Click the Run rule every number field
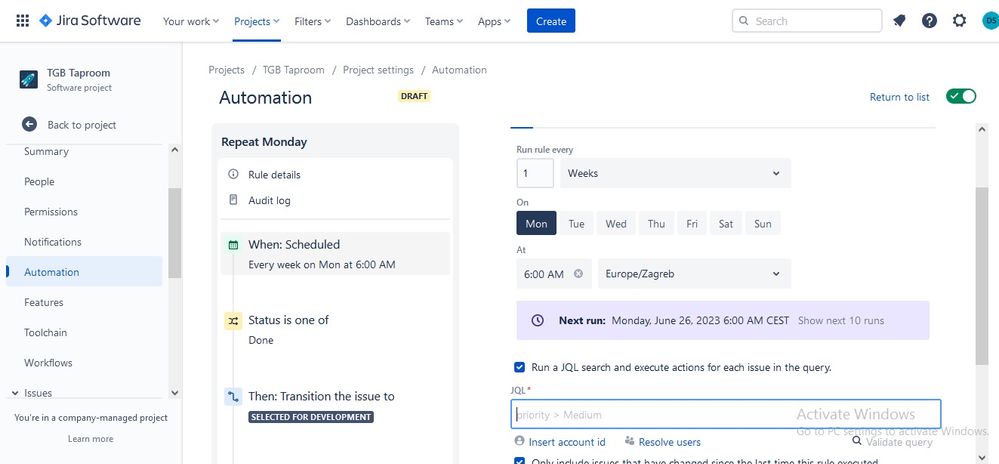999x464 pixels. pos(535,173)
